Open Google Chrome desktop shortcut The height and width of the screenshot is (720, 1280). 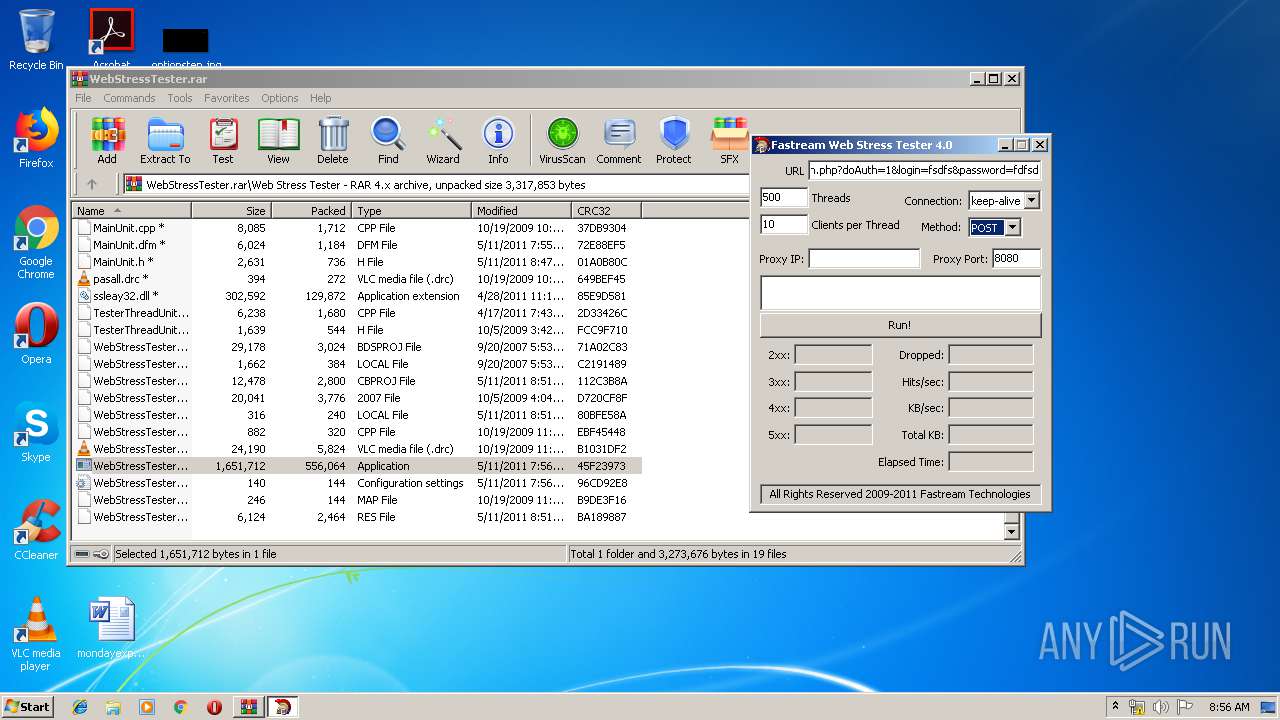tap(36, 243)
